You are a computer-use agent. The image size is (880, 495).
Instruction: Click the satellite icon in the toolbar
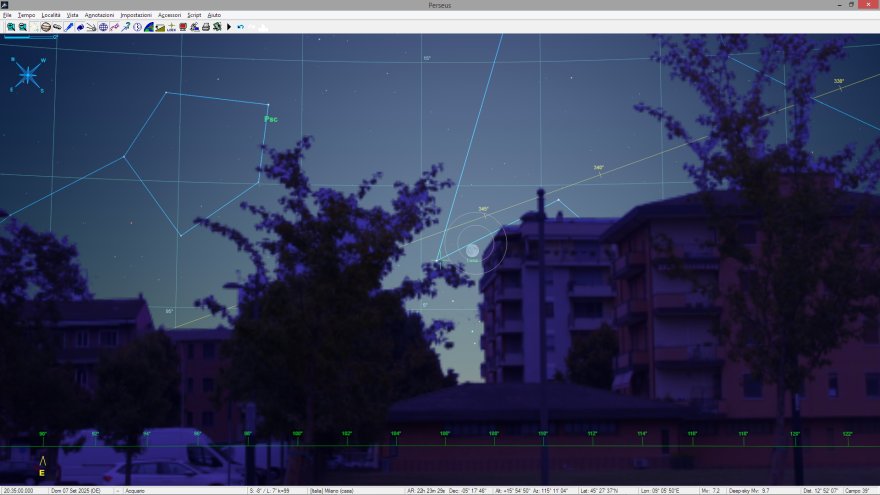pos(57,27)
